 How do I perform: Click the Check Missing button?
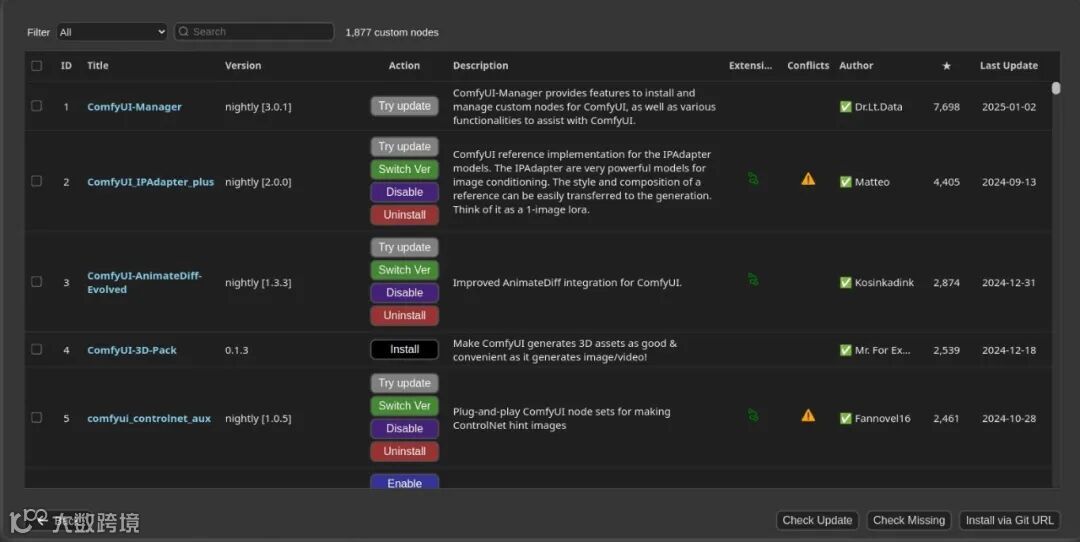point(908,521)
